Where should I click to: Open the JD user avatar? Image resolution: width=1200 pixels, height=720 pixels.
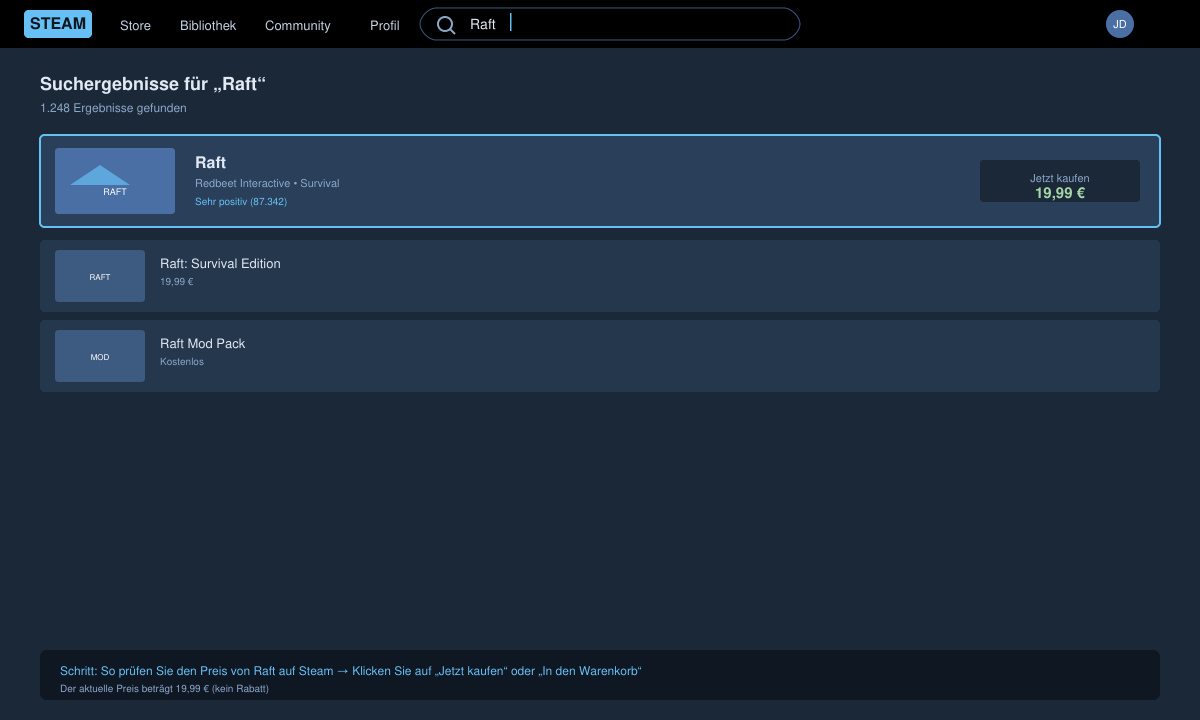[x=1120, y=24]
